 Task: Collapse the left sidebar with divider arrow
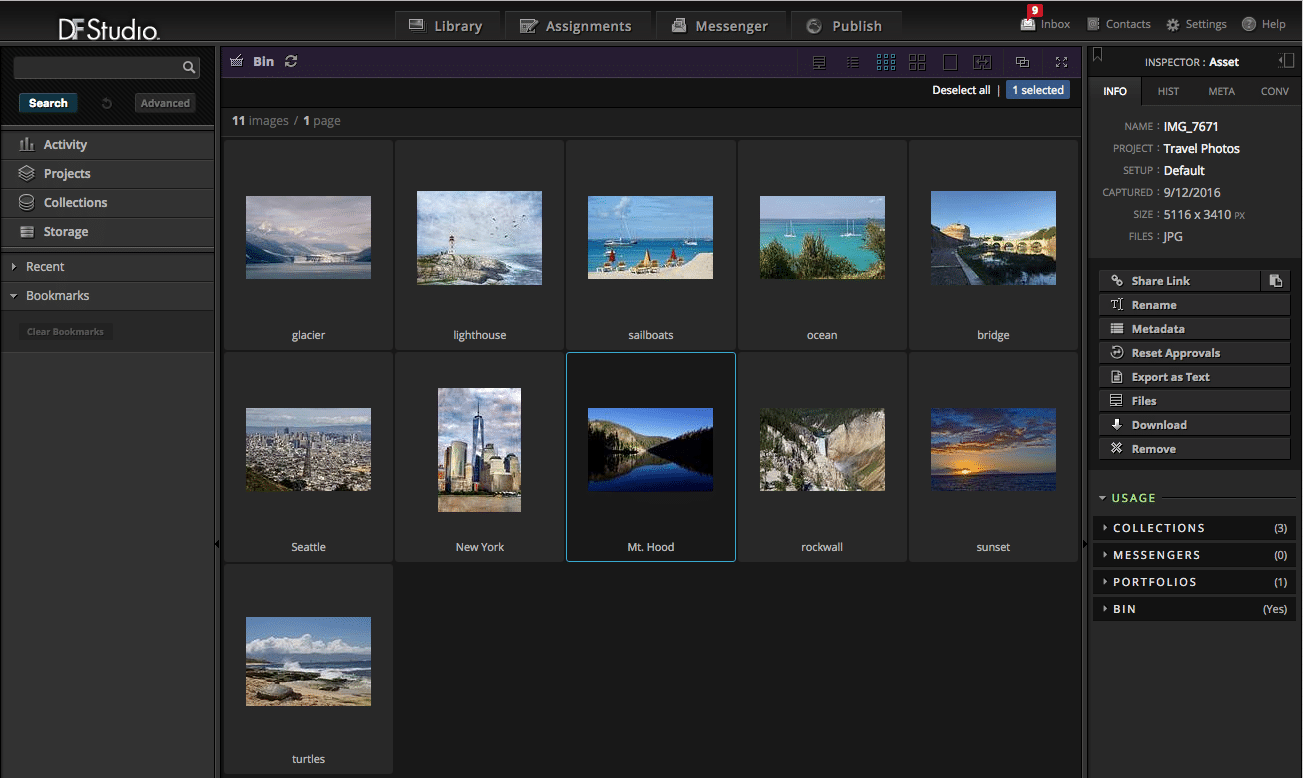pyautogui.click(x=217, y=544)
